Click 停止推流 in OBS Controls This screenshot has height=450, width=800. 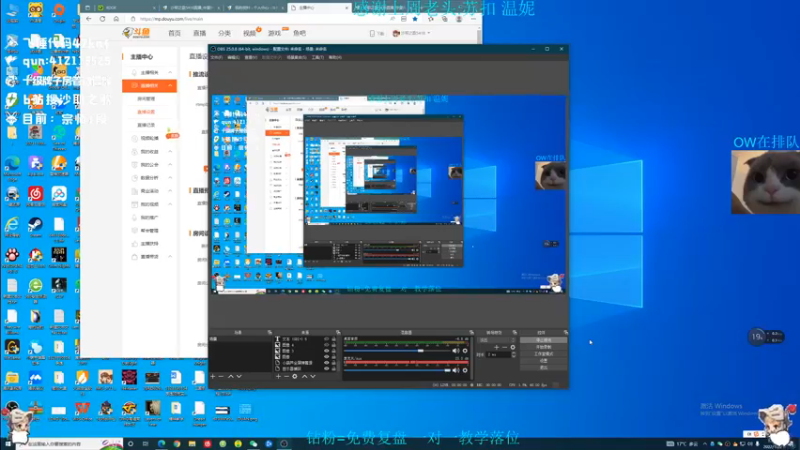coord(543,340)
